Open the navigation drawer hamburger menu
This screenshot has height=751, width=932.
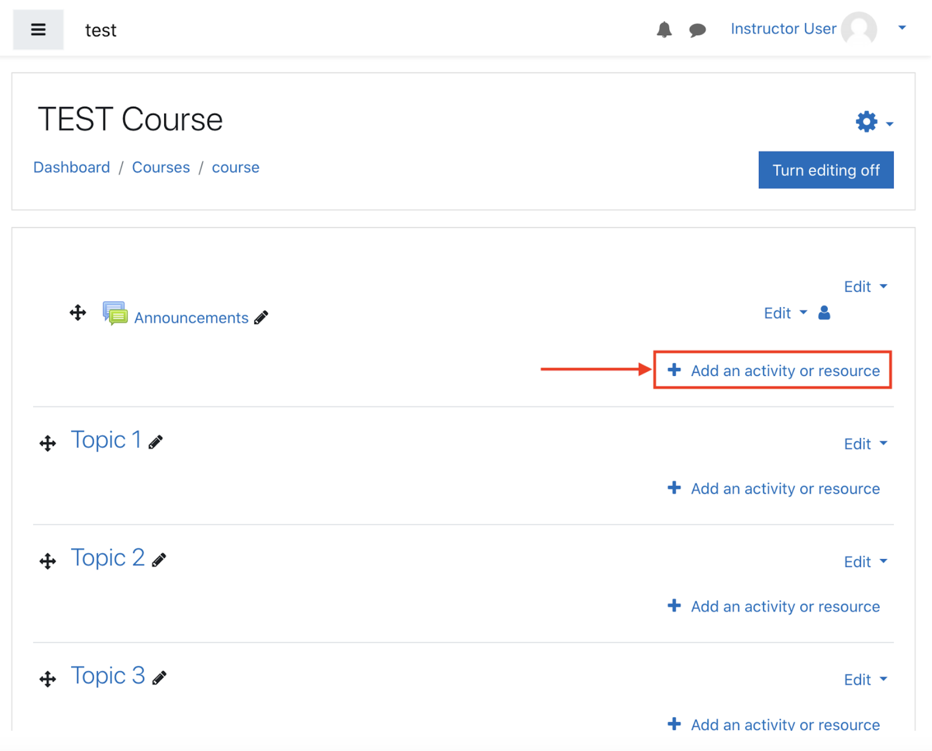pos(37,29)
